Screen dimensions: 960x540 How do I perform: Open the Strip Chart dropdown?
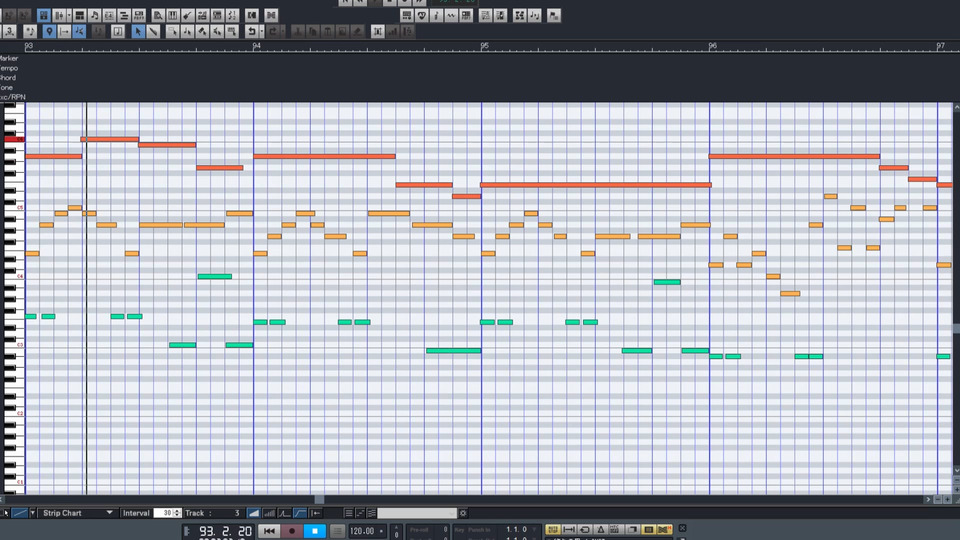tap(77, 513)
